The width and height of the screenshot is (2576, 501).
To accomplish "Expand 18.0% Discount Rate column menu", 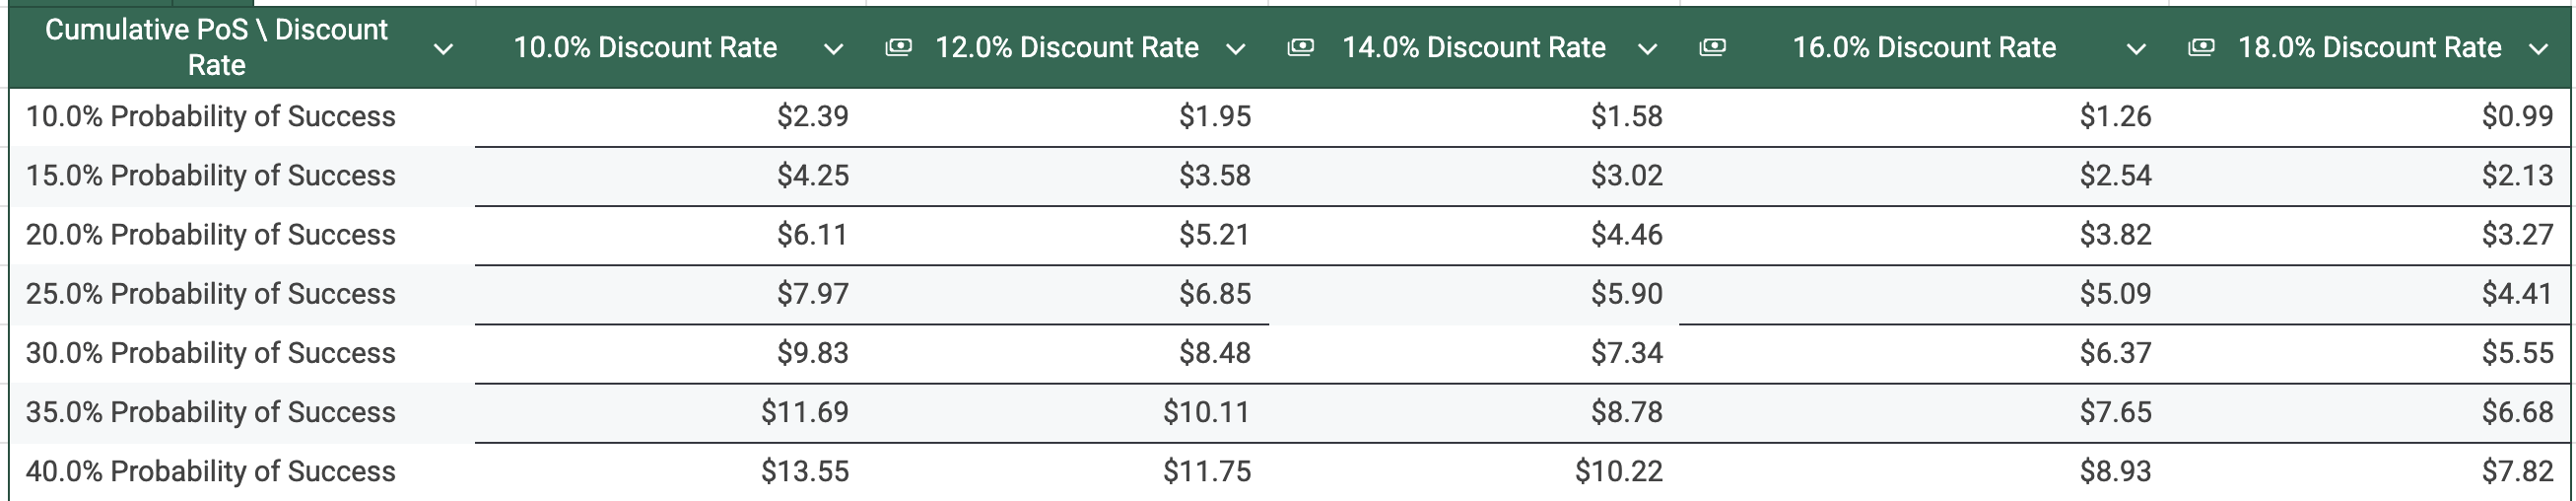I will (2538, 49).
